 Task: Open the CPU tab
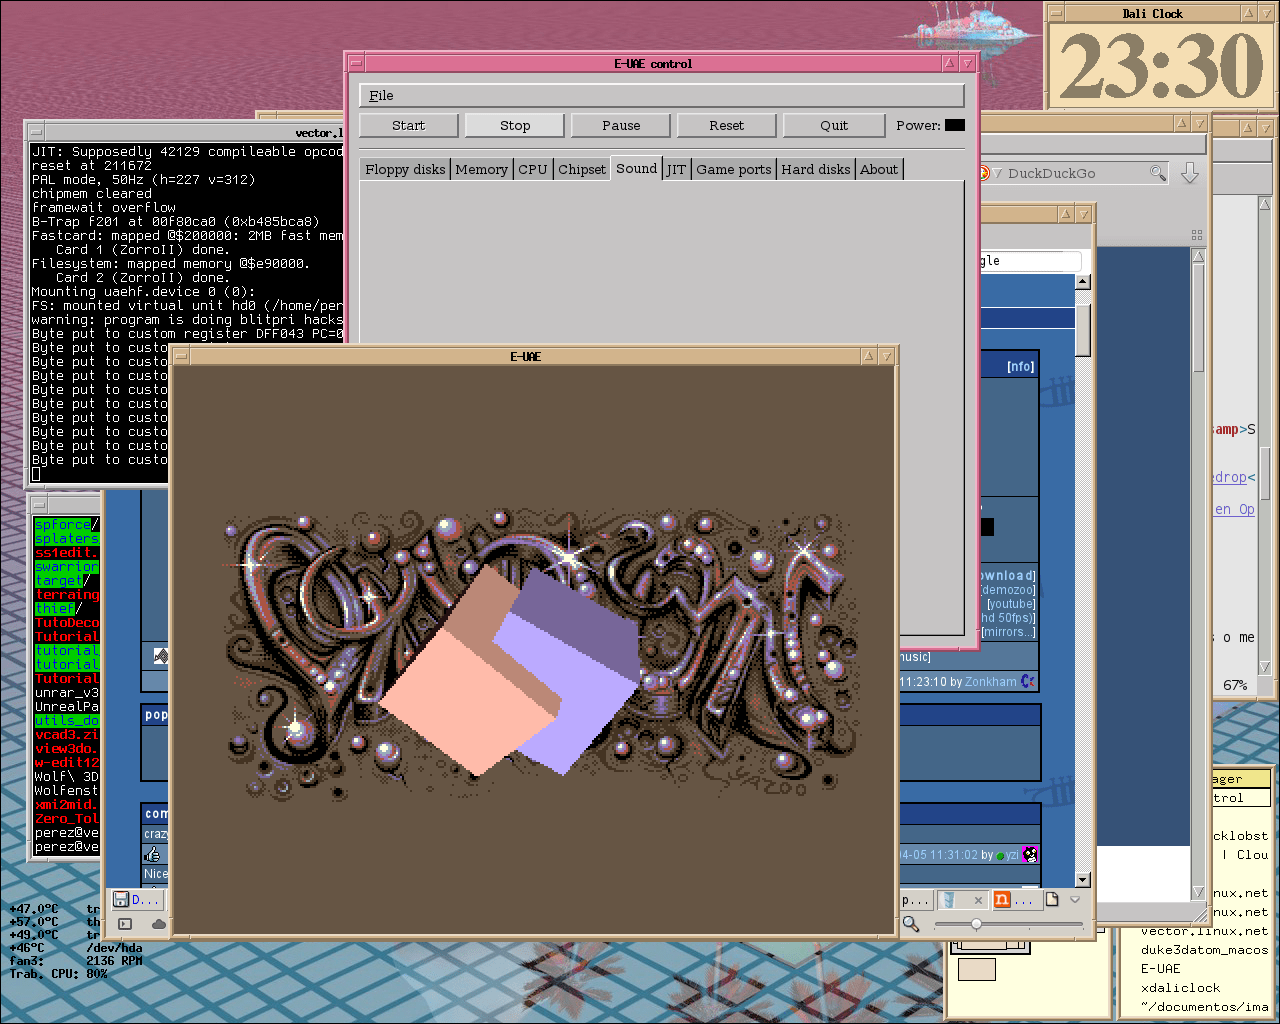533,169
